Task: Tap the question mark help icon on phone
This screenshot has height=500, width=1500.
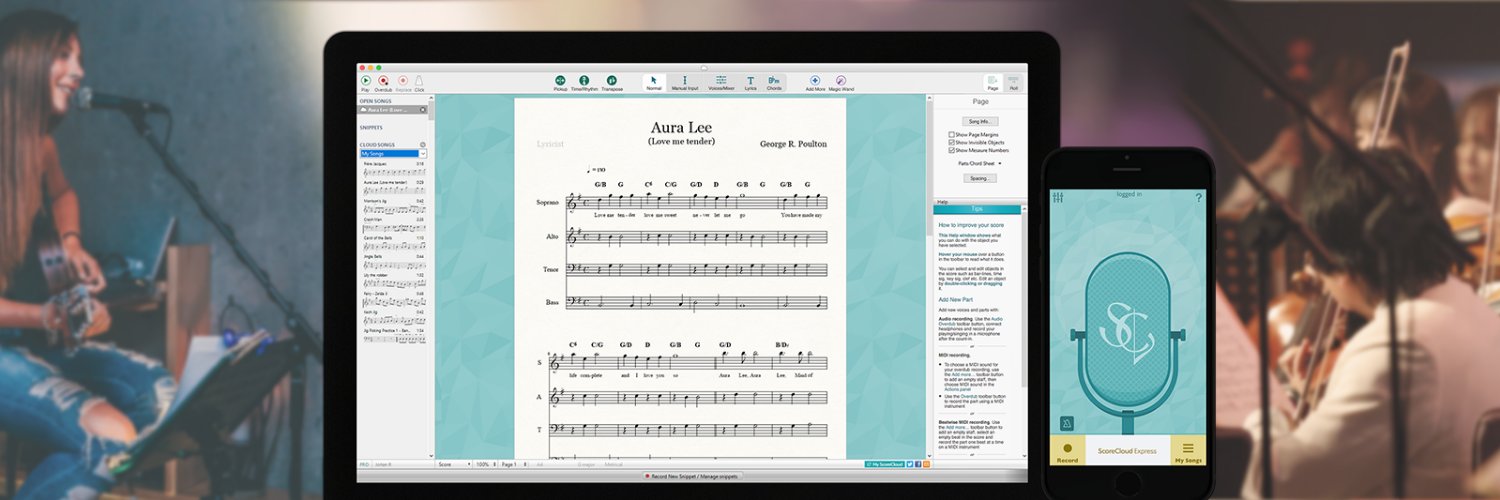Action: coord(1199,198)
